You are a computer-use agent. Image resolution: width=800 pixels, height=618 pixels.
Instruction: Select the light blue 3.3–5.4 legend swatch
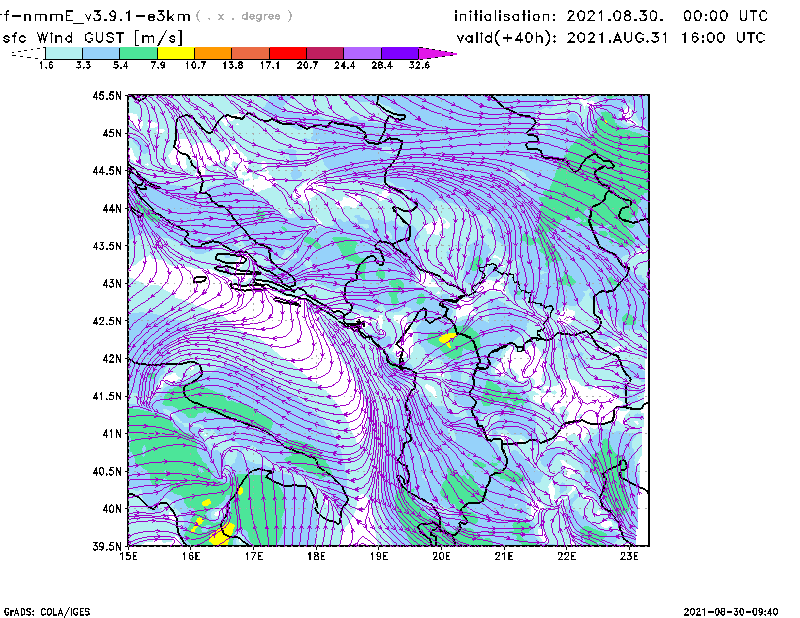(101, 53)
